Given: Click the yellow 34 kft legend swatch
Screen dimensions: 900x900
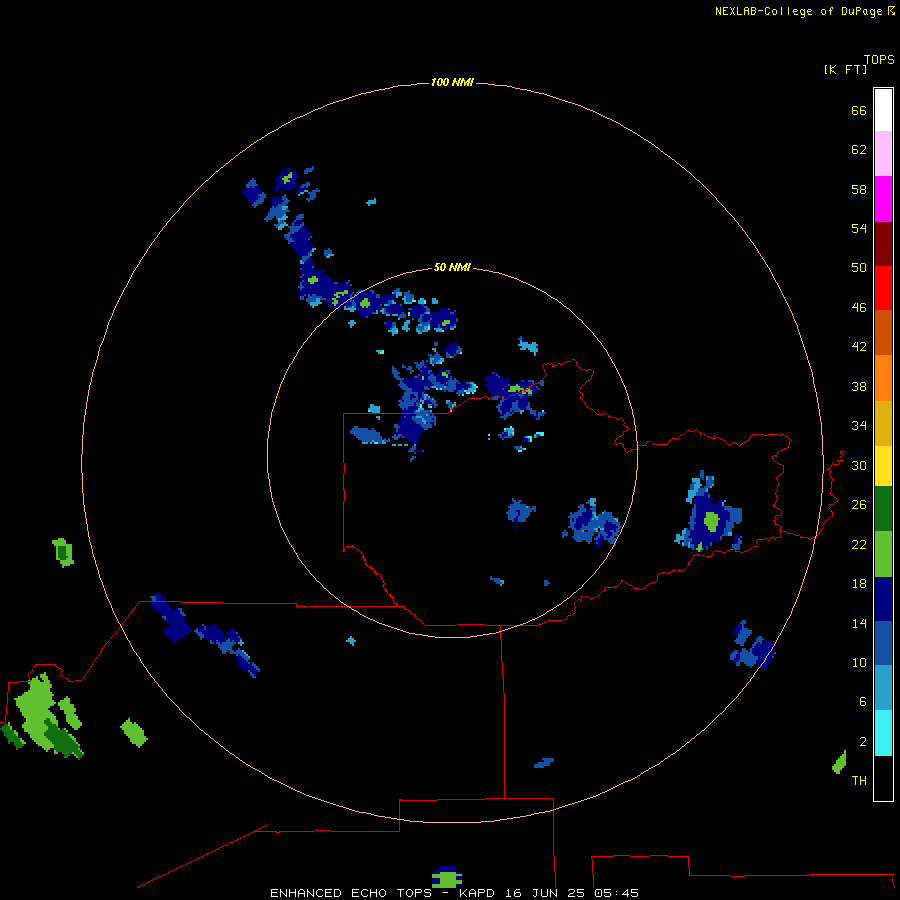Looking at the screenshot, I should (x=883, y=466).
